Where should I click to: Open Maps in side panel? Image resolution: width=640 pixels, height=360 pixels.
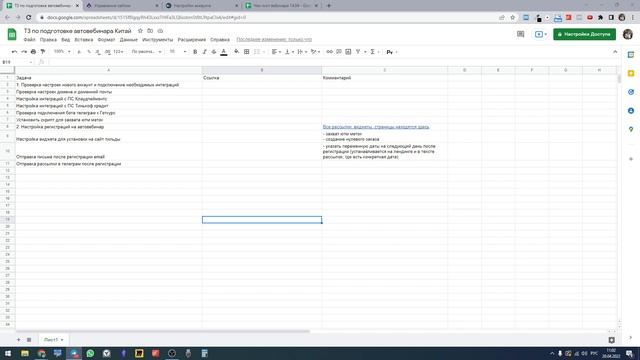point(631,129)
